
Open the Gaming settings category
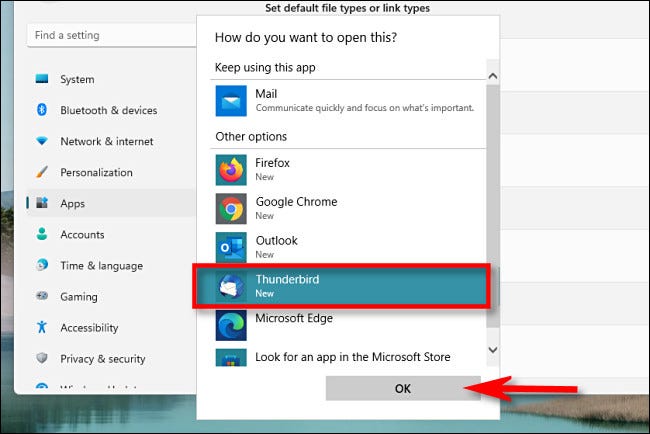(x=79, y=297)
